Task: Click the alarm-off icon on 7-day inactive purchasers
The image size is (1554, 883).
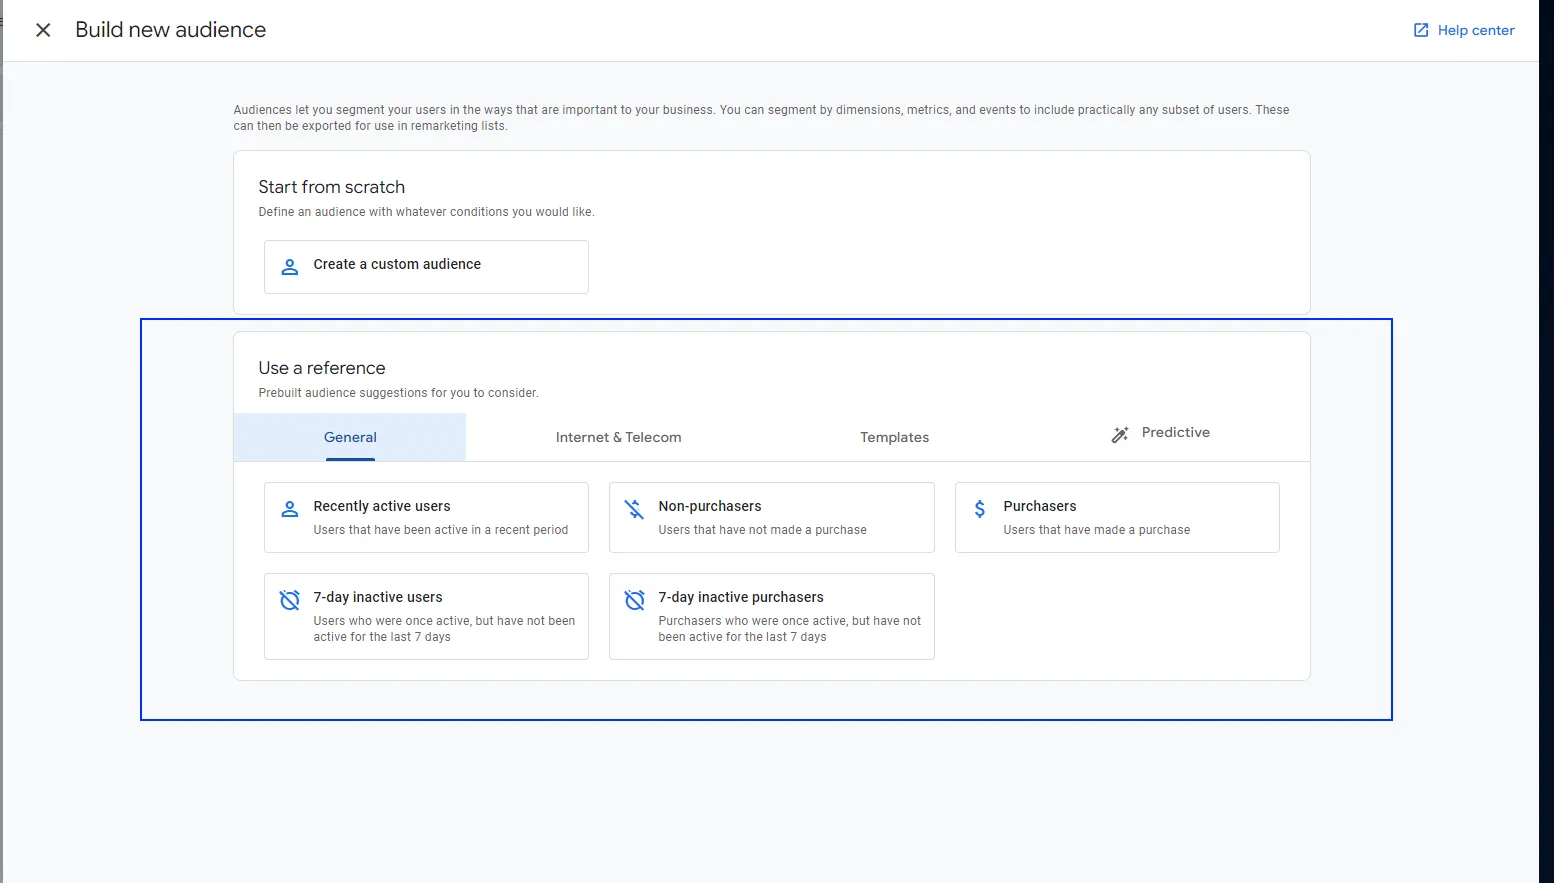Action: click(635, 600)
